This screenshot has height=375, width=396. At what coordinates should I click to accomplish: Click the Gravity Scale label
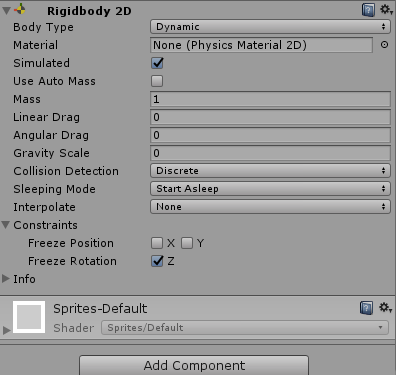(x=52, y=153)
